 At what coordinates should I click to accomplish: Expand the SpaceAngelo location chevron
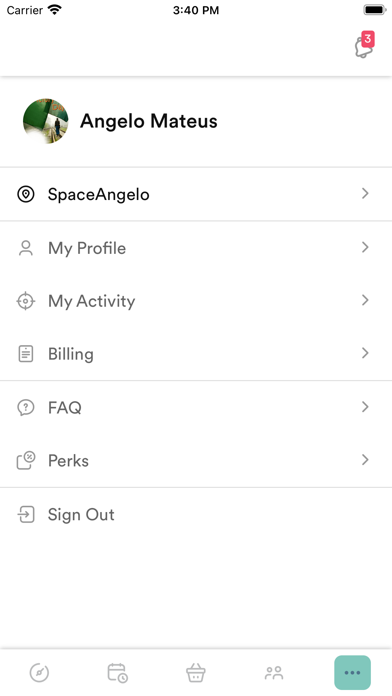(365, 194)
